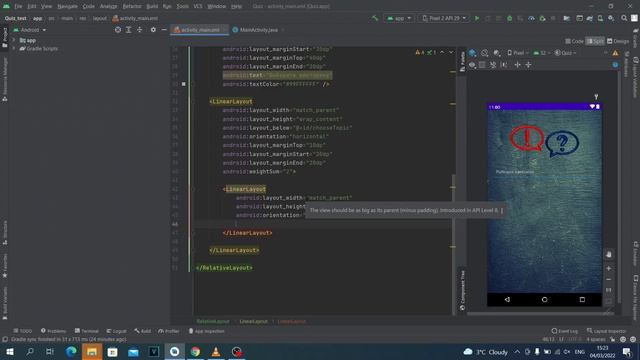Click Expand All icon in Project panel
The image size is (640, 360).
coord(129,30)
